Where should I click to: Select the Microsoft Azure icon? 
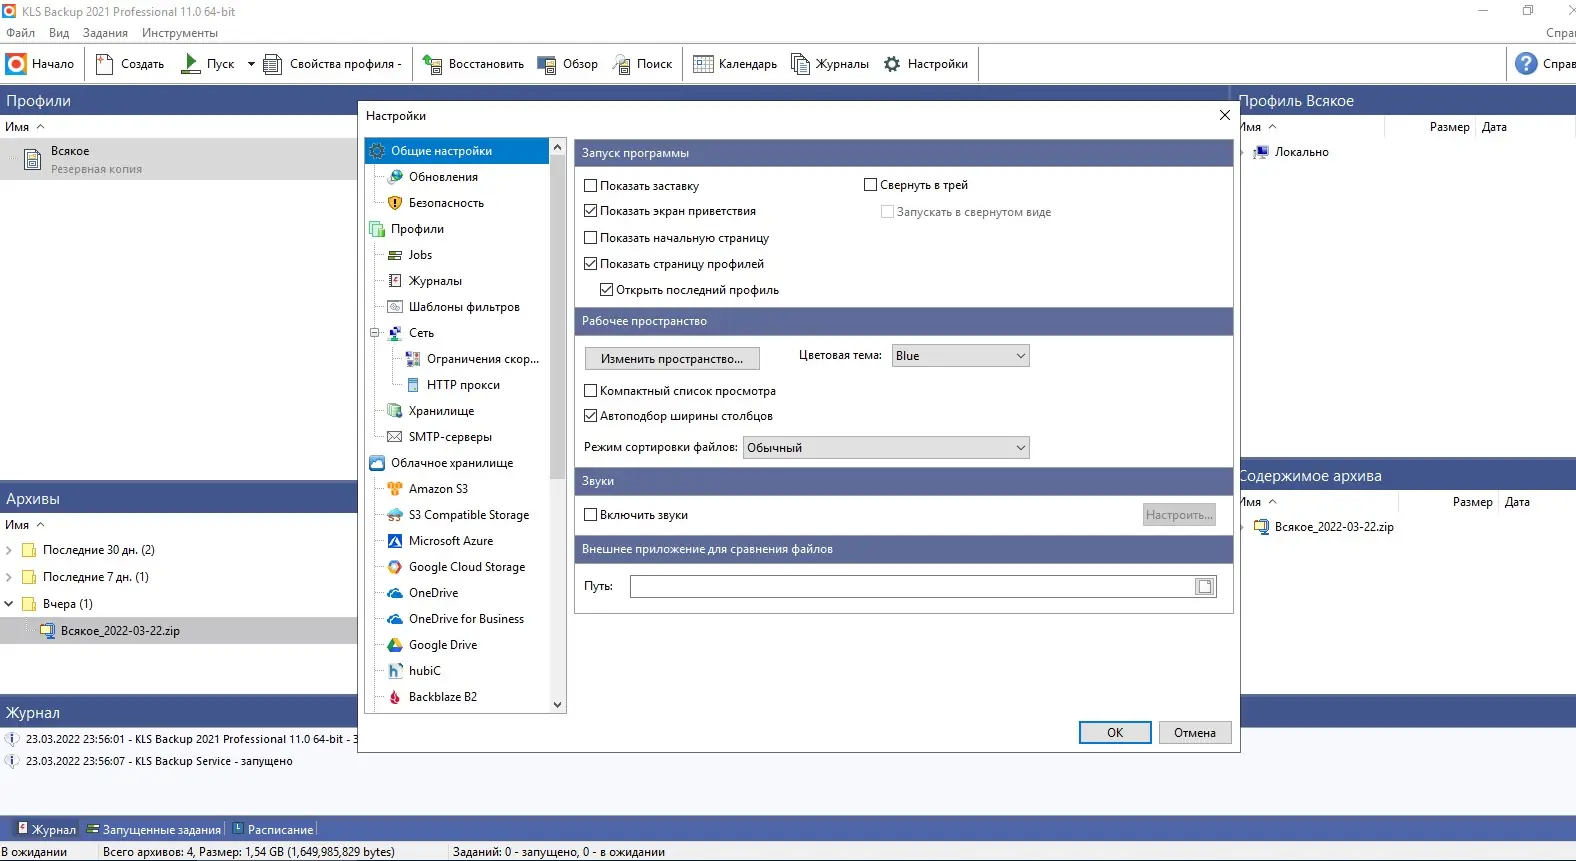point(395,541)
